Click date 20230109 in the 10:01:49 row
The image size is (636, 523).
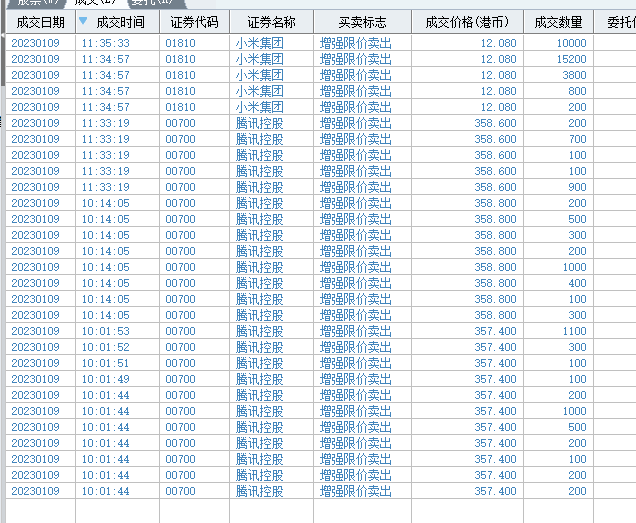click(35, 379)
